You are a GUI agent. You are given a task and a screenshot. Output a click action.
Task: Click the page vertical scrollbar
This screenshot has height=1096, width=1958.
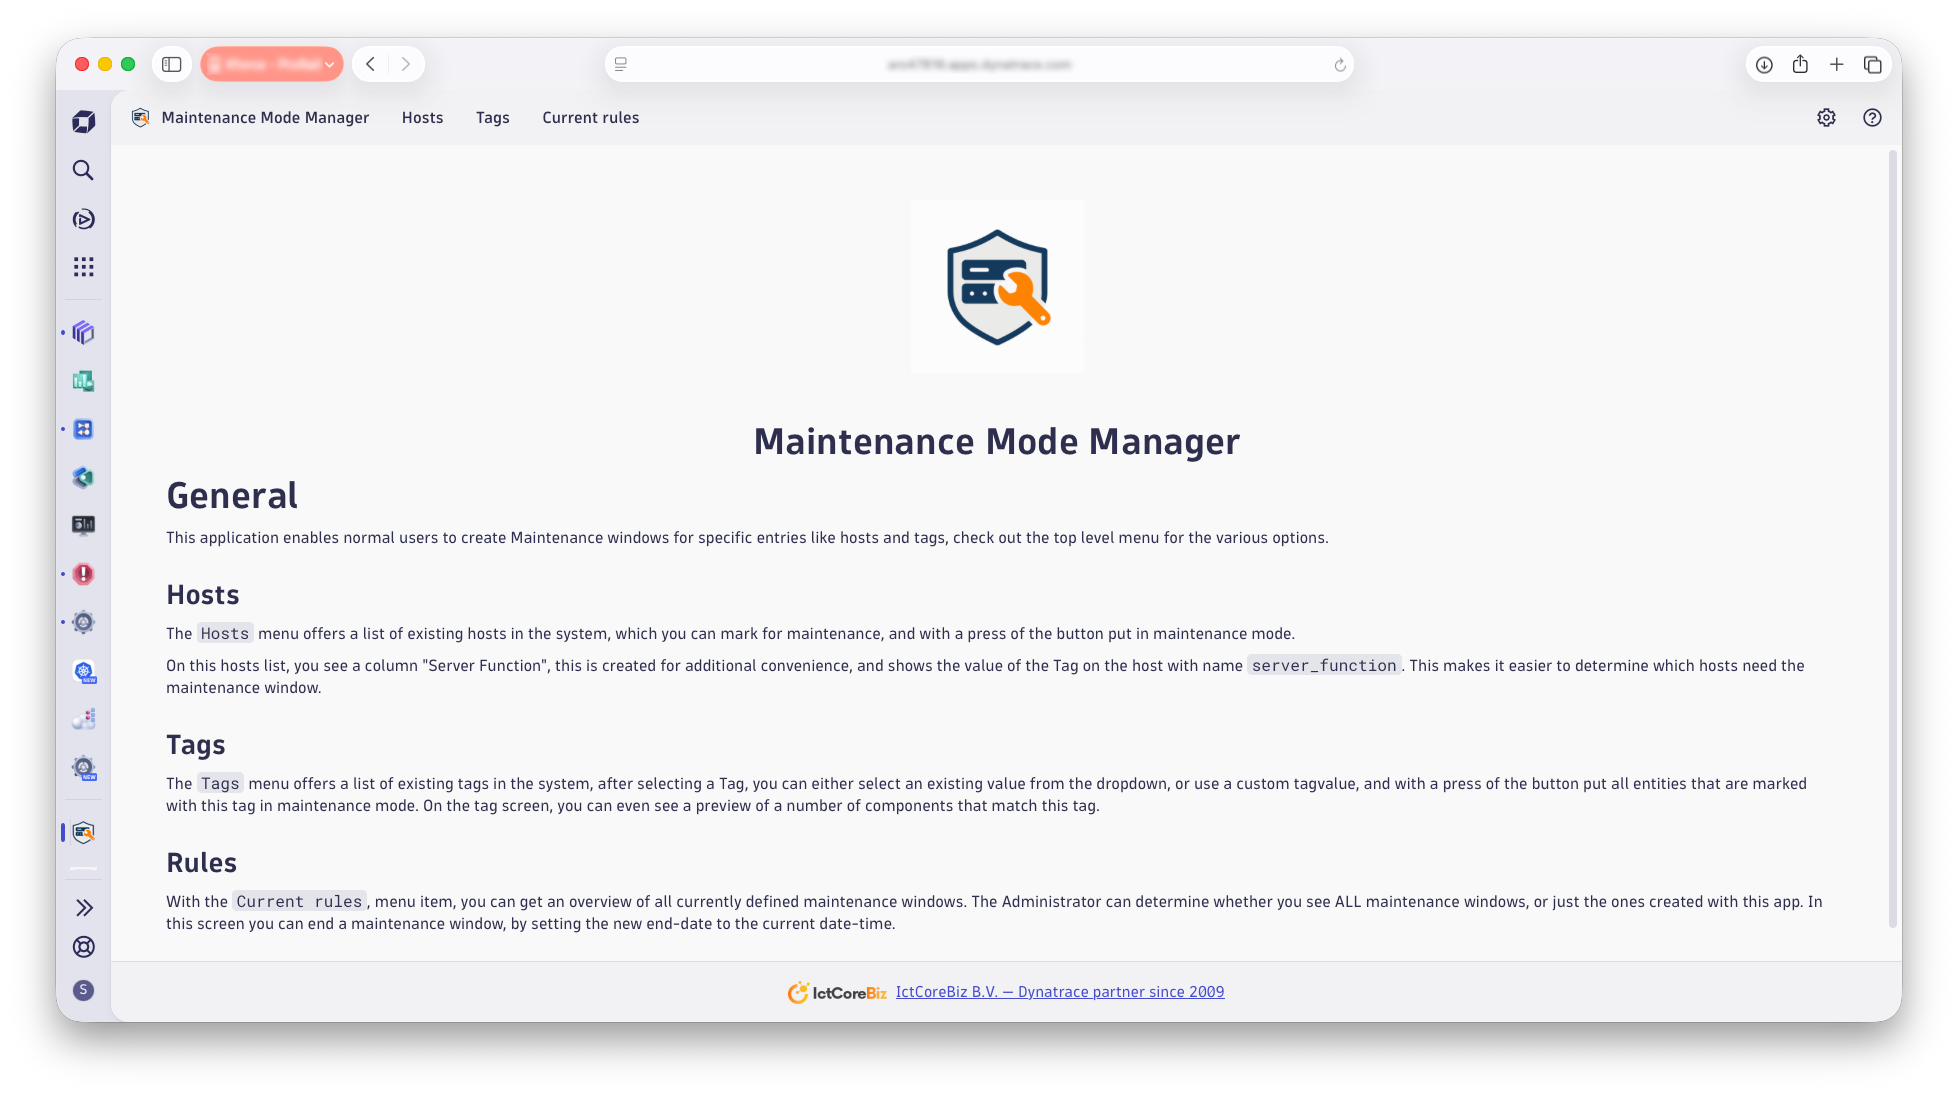(1892, 540)
